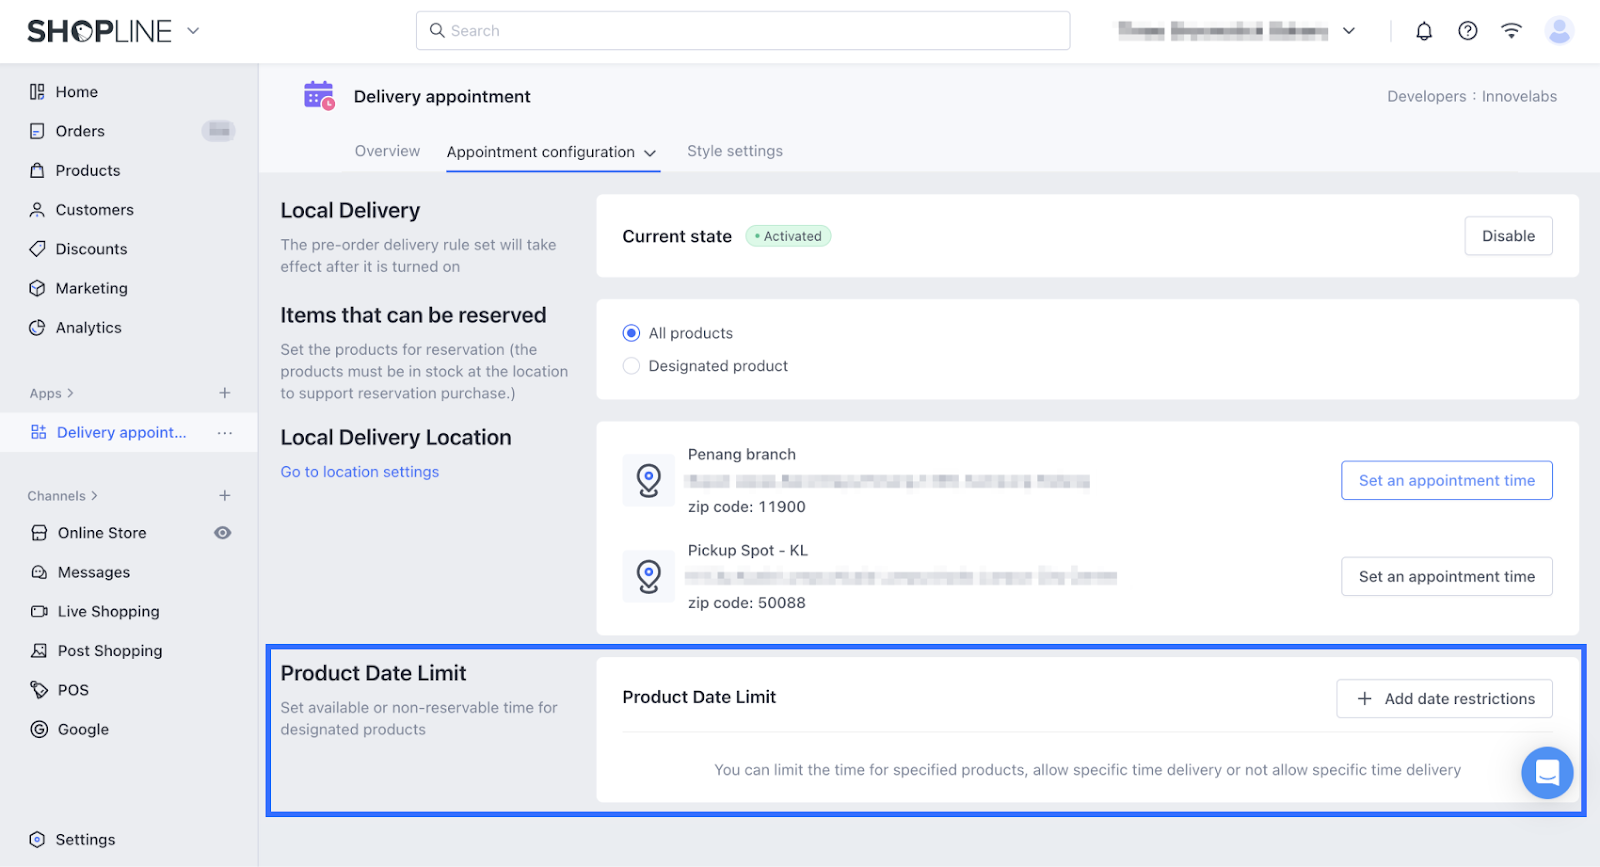Select the All products radio button
The height and width of the screenshot is (867, 1600).
[x=631, y=333]
